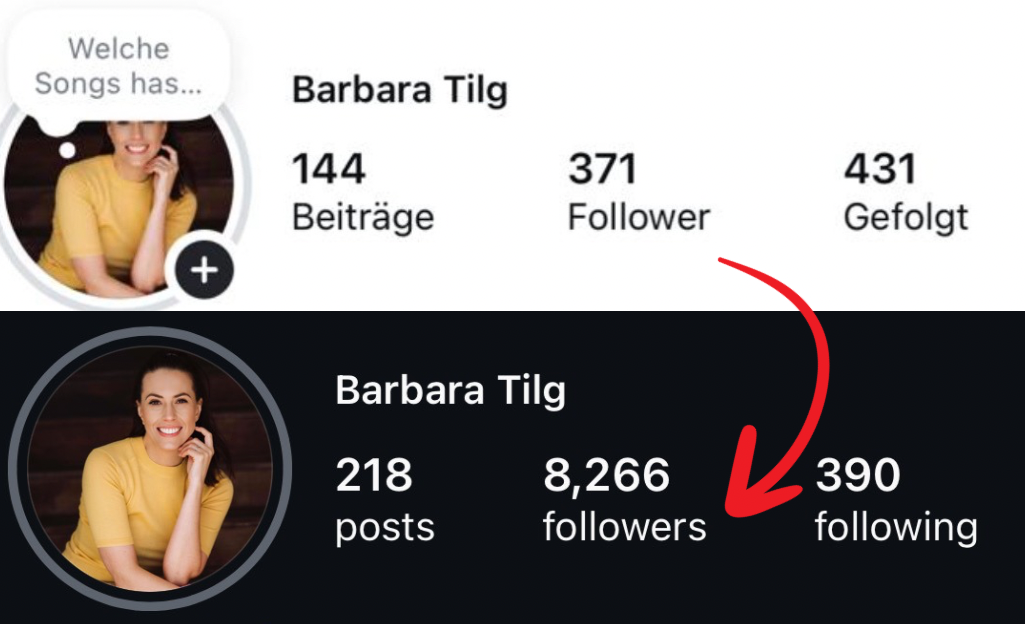Click the 8,266 followers count number
This screenshot has height=624, width=1025.
pos(607,476)
